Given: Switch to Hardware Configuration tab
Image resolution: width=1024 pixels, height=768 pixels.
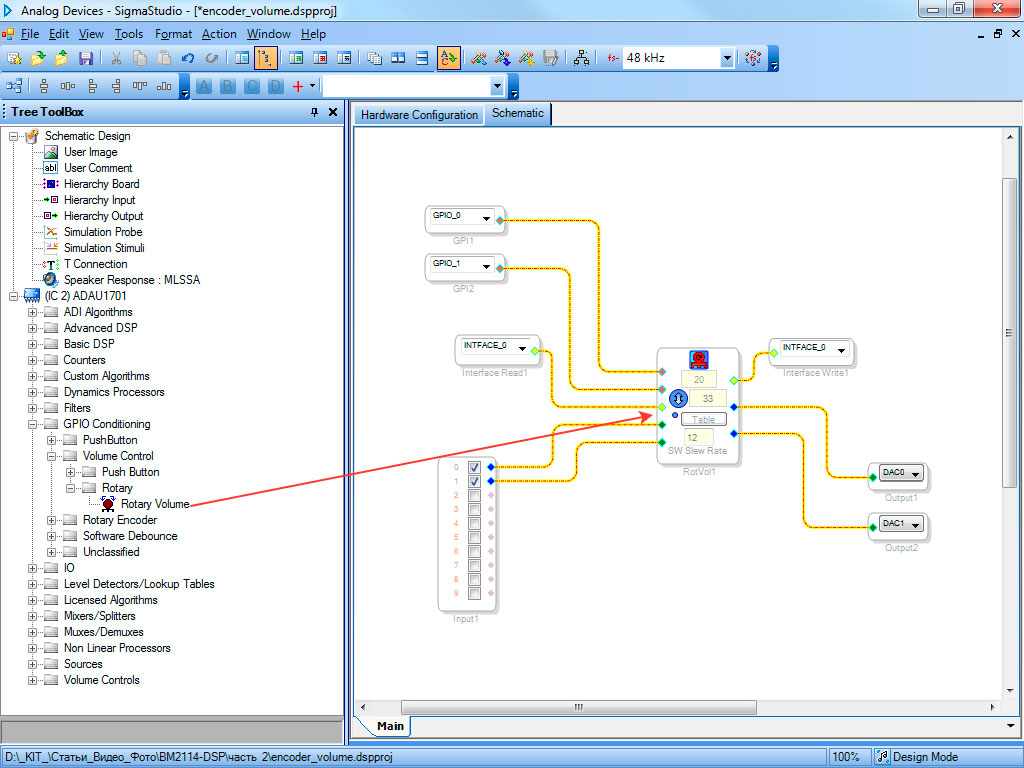Looking at the screenshot, I should click(x=419, y=115).
